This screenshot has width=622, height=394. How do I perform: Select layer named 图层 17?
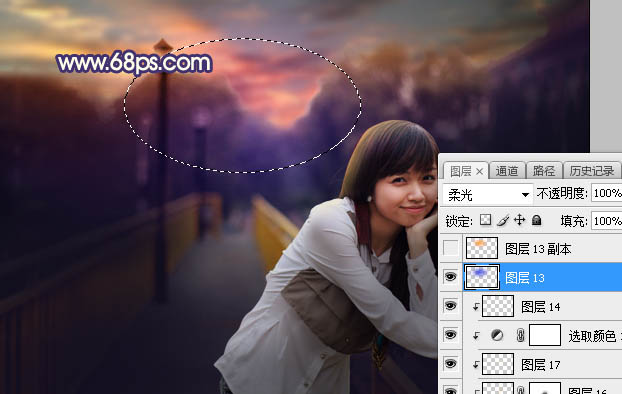pos(540,365)
